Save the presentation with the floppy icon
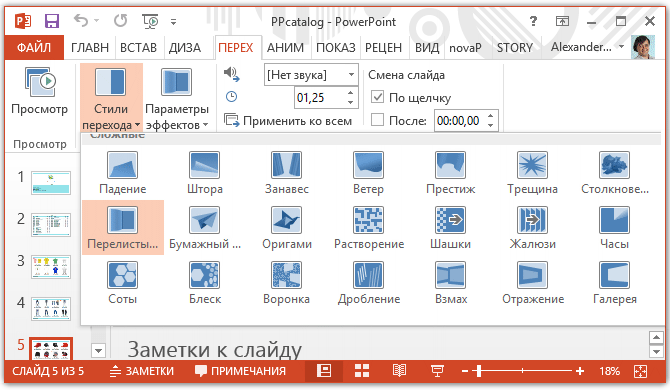Screen dimensions: 670x390 pos(52,21)
